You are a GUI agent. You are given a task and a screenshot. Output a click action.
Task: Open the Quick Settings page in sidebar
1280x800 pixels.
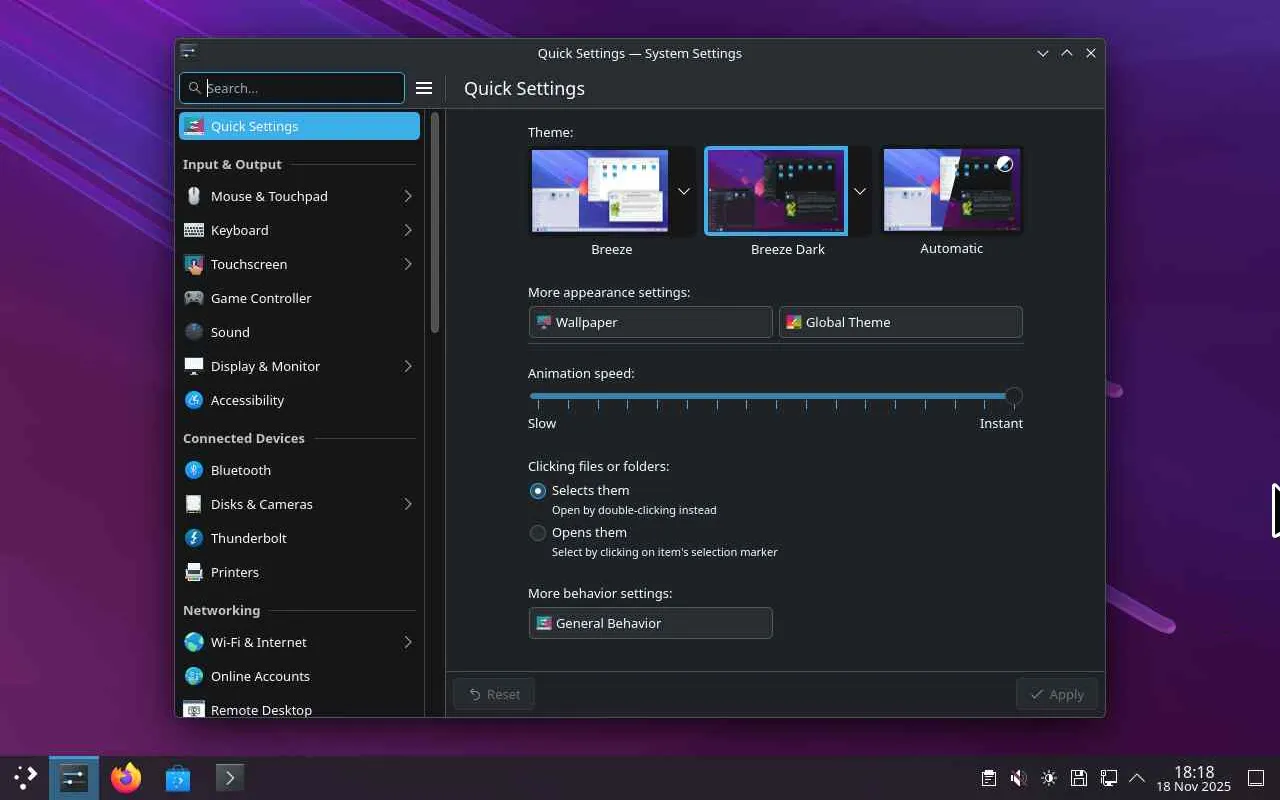[x=299, y=126]
